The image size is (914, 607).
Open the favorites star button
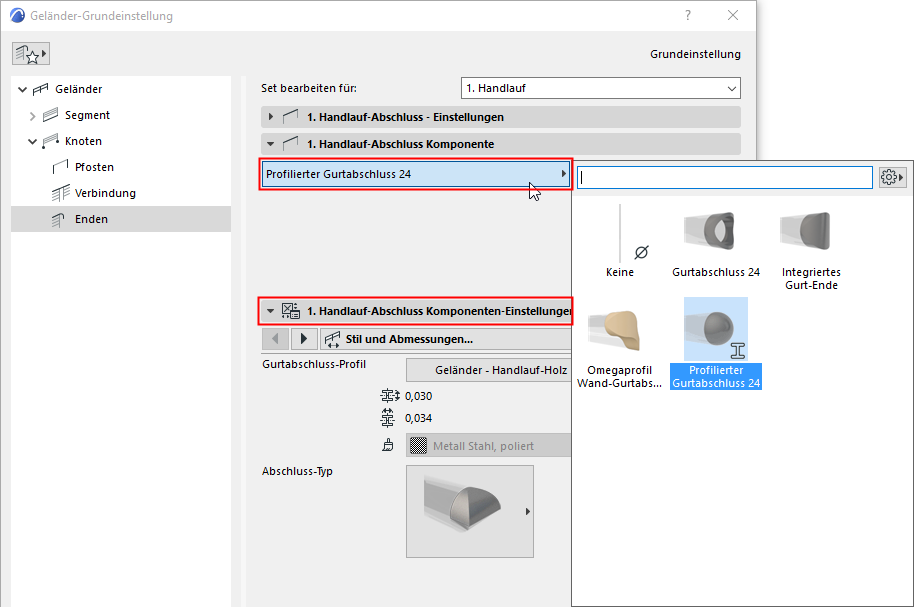click(31, 54)
